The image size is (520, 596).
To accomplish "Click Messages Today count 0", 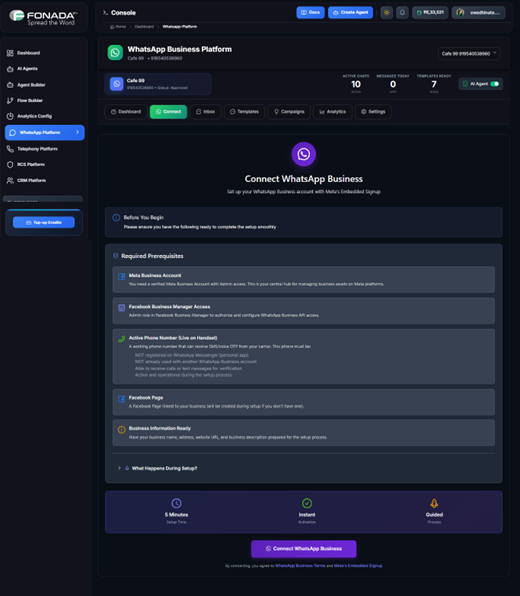I will pos(393,84).
